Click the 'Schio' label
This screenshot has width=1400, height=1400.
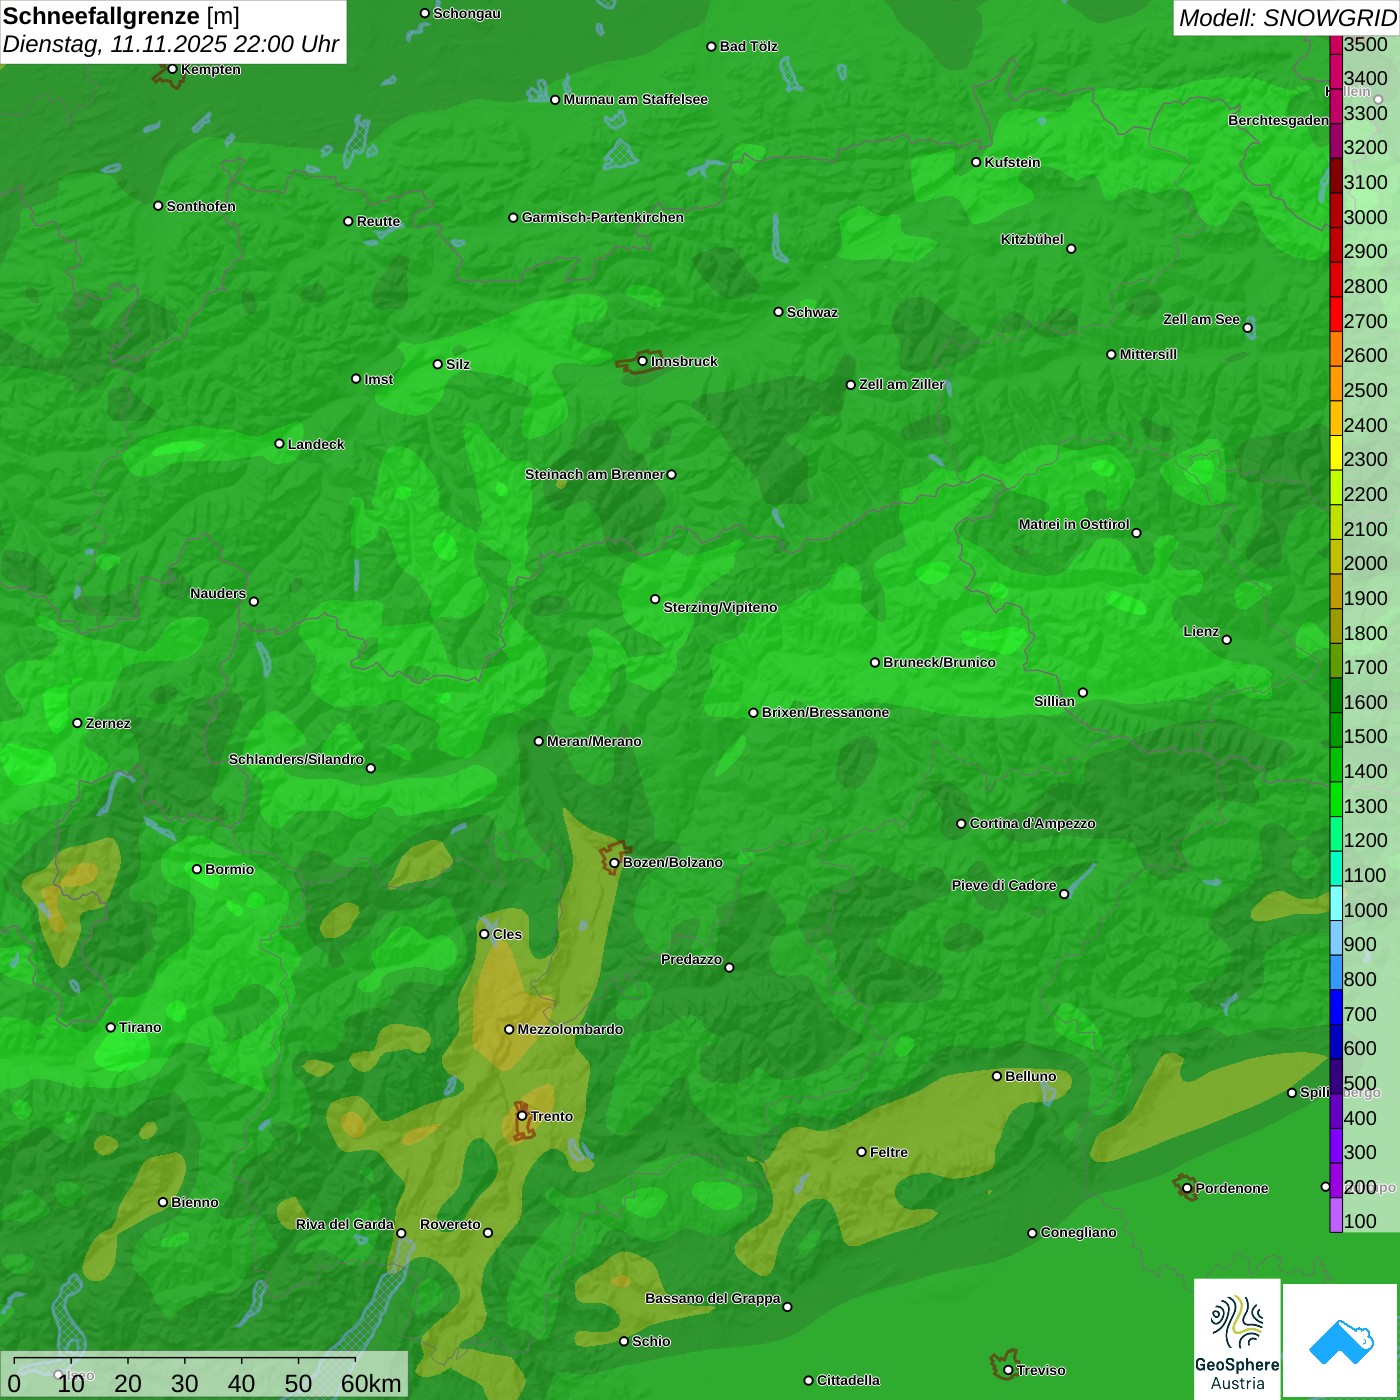click(x=651, y=1341)
